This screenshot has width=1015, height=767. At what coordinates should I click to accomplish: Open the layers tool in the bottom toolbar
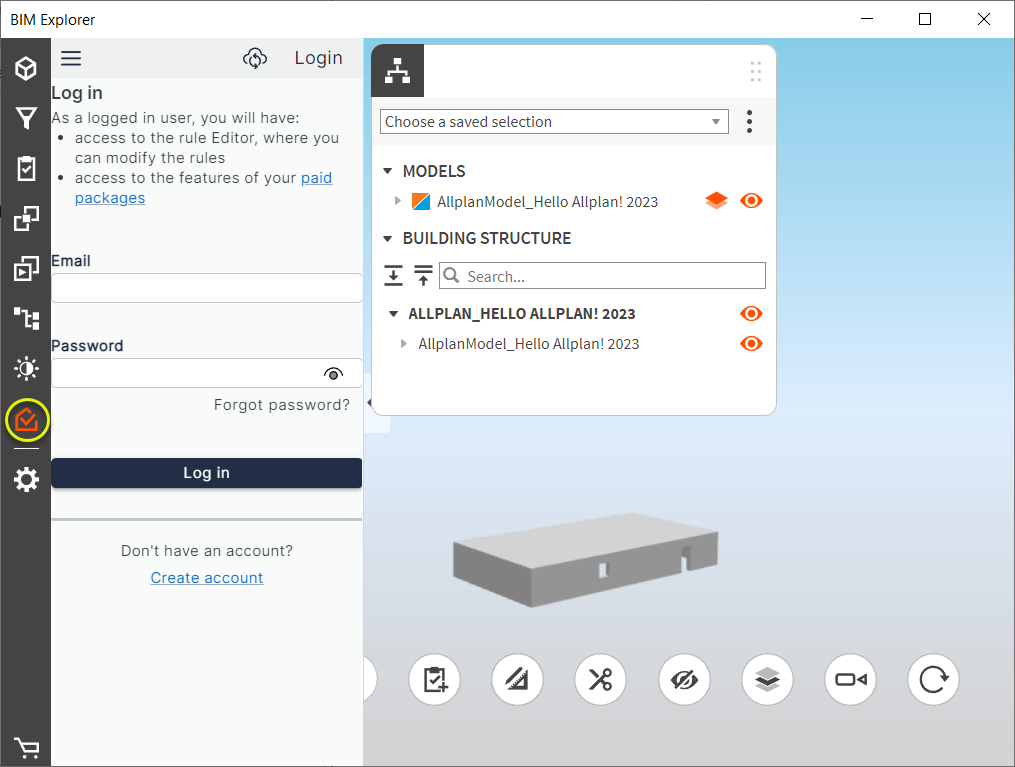(767, 679)
